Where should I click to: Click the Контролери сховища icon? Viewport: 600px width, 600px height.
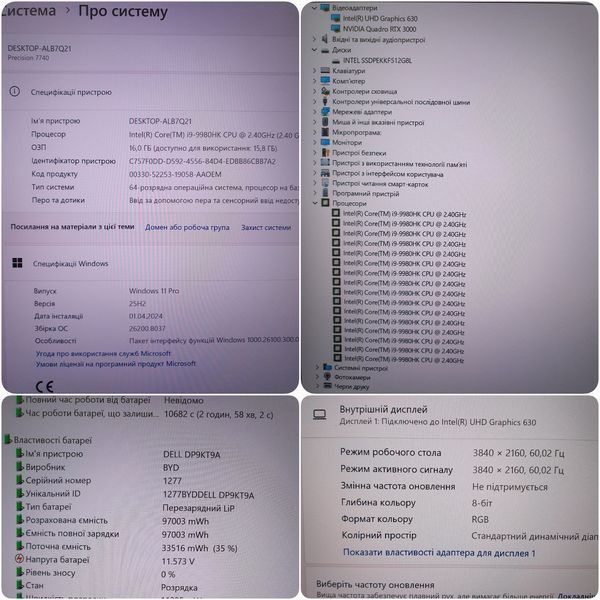(x=325, y=91)
